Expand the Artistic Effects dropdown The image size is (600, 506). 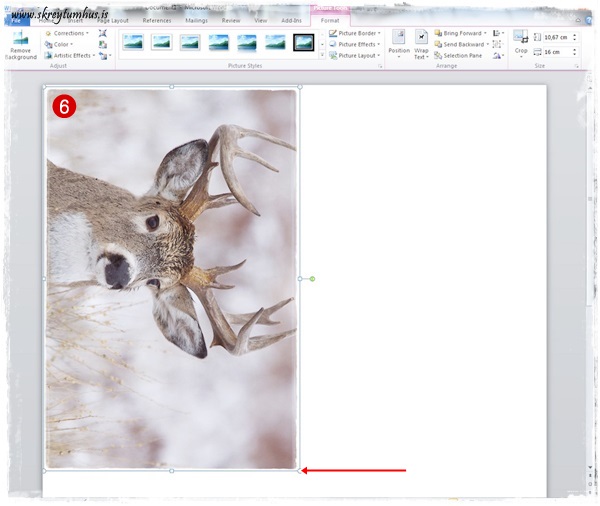pyautogui.click(x=70, y=56)
